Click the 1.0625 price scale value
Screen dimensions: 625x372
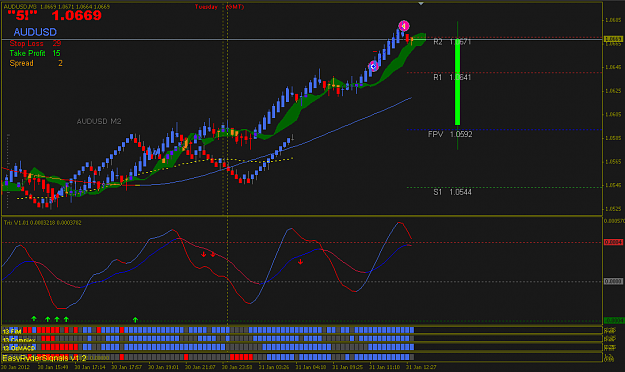point(613,91)
